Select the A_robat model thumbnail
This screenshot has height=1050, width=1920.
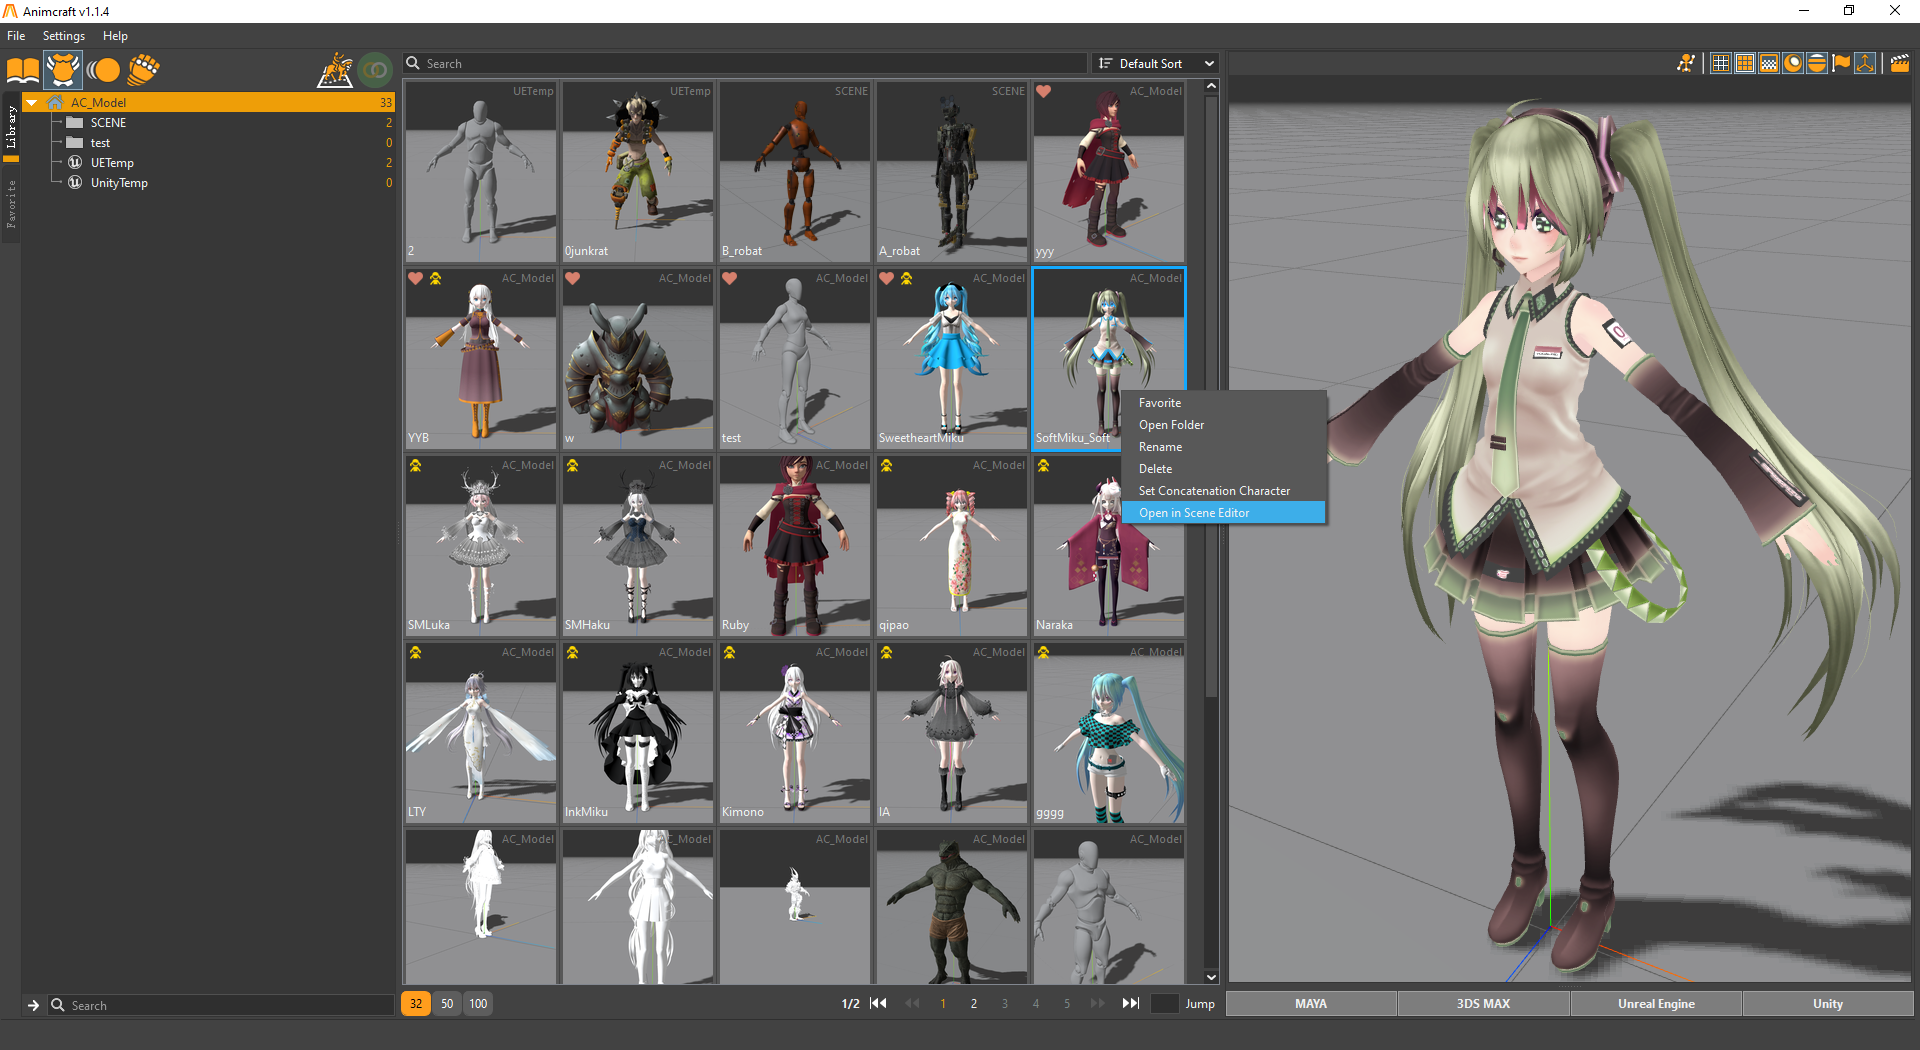pos(952,172)
